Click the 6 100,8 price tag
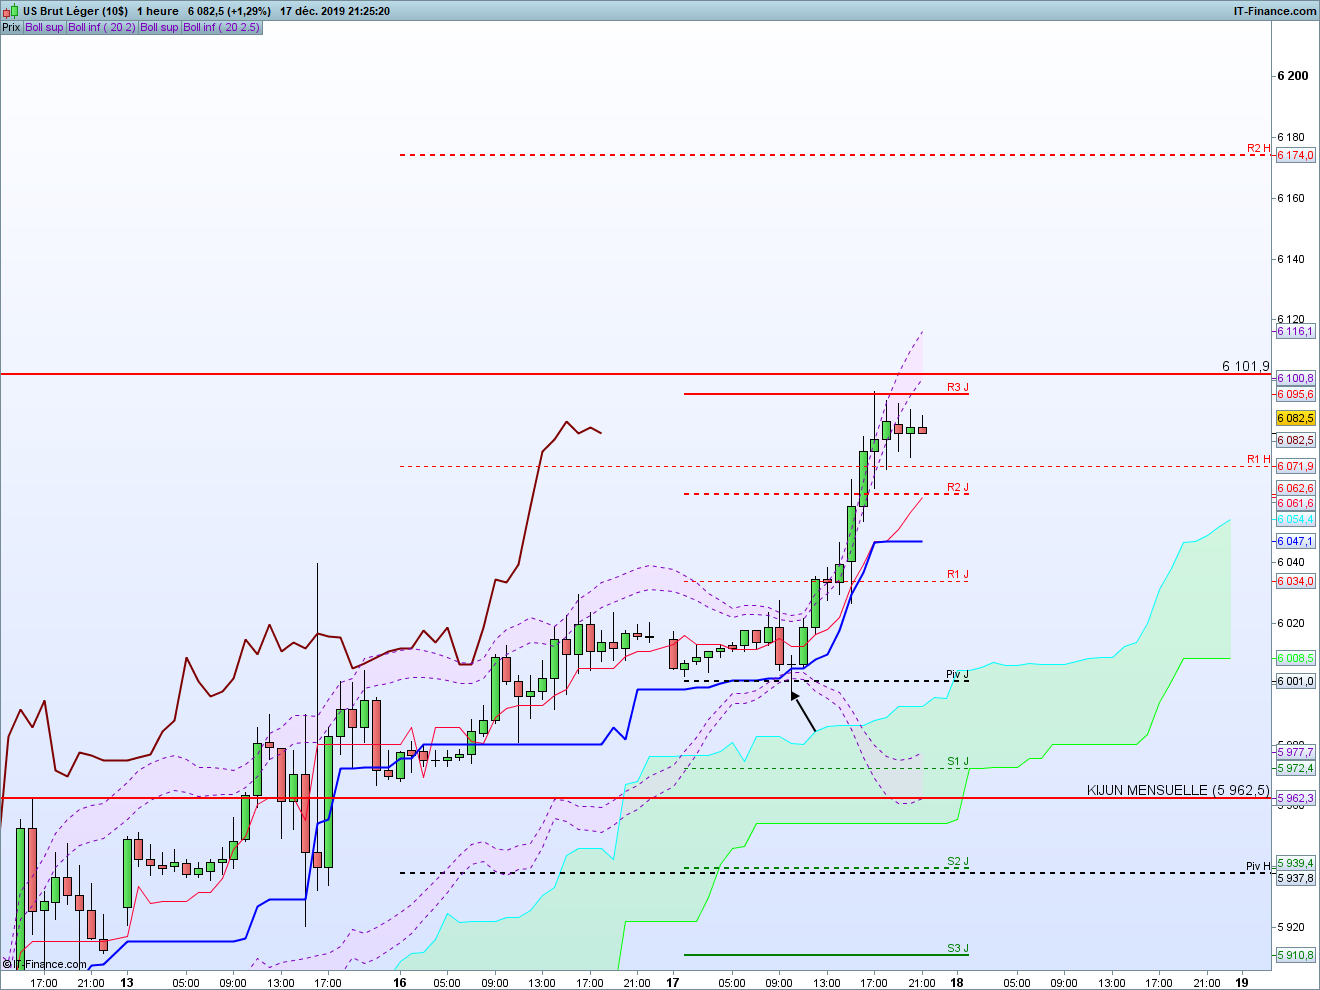Image resolution: width=1320 pixels, height=990 pixels. (1296, 378)
